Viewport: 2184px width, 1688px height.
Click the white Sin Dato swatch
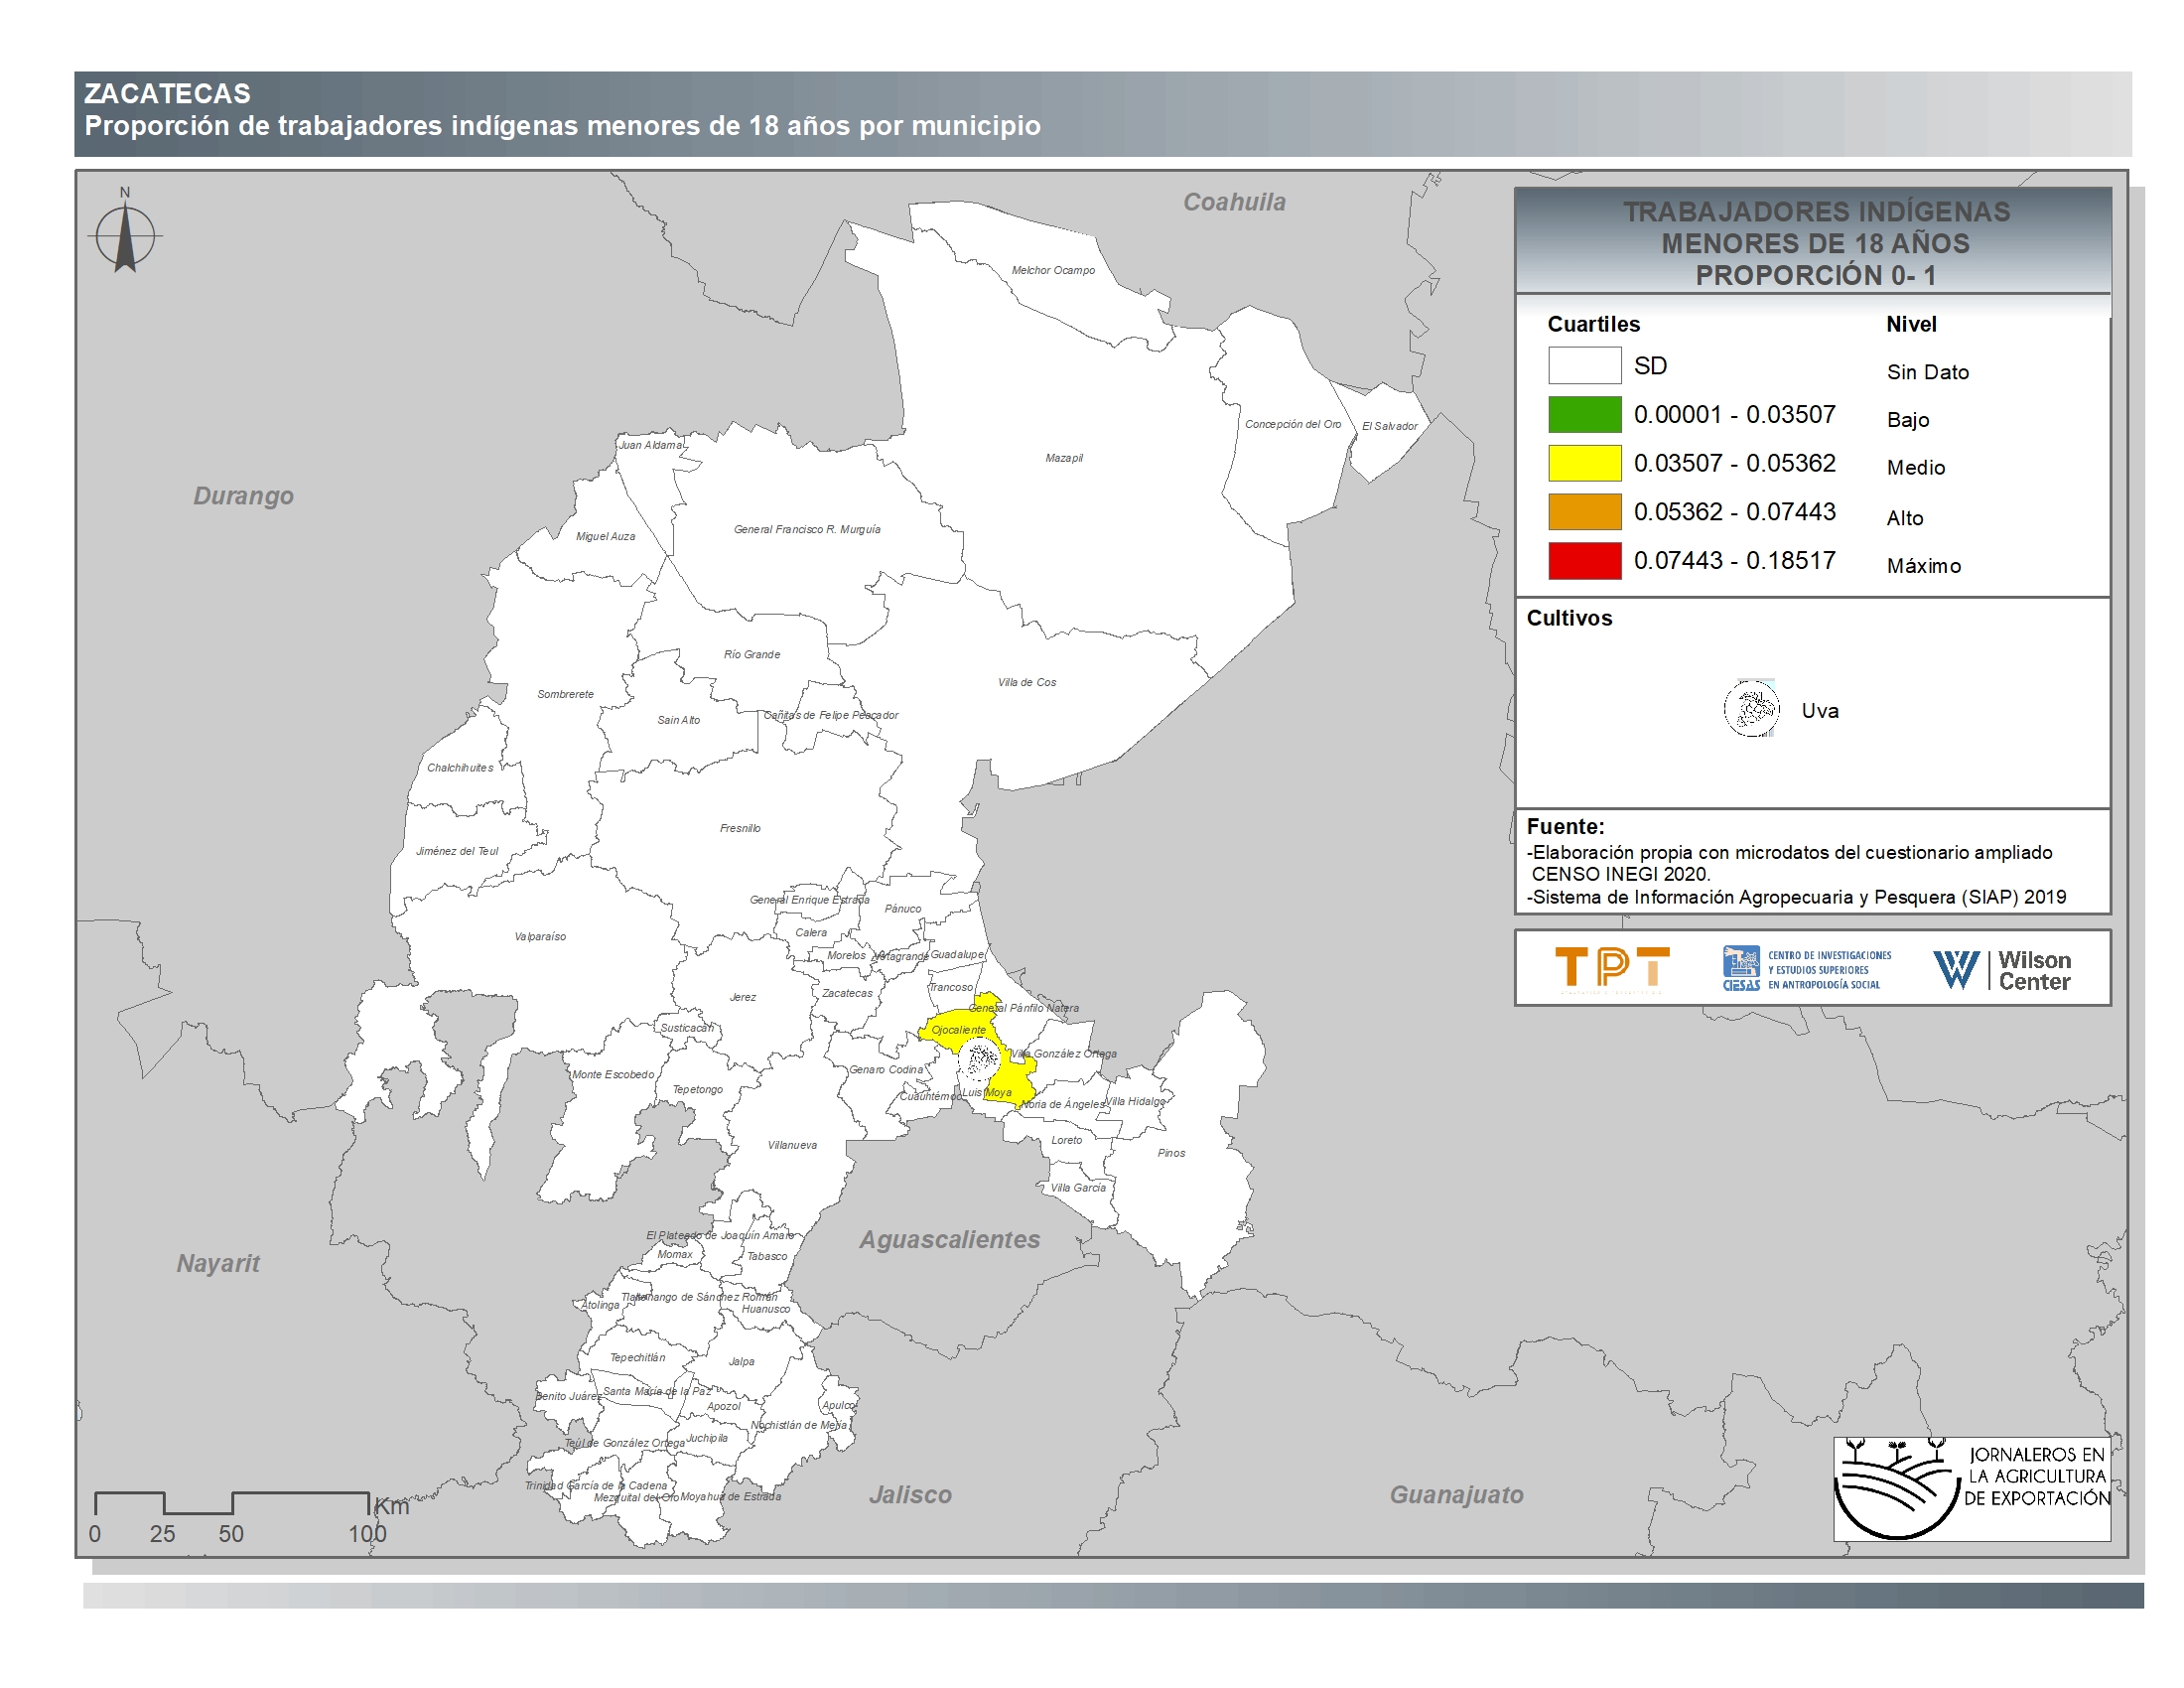1584,365
